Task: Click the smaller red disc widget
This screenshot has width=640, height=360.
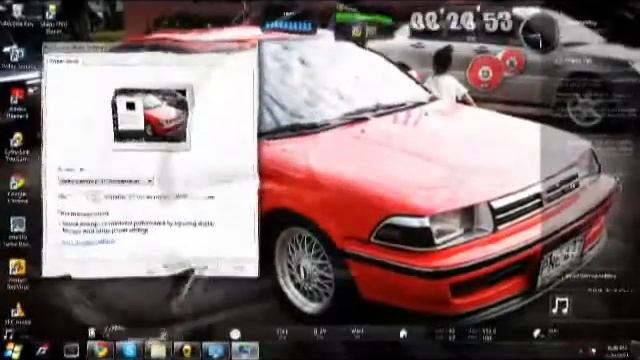Action: 512,62
